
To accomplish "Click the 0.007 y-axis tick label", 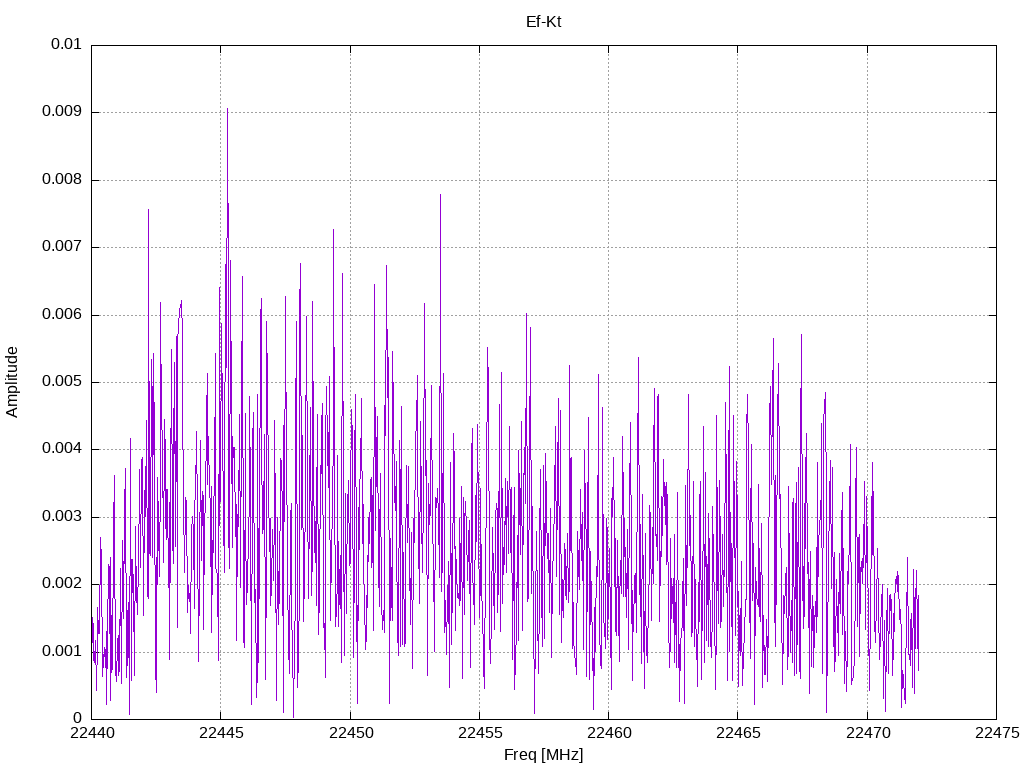I will (x=63, y=246).
